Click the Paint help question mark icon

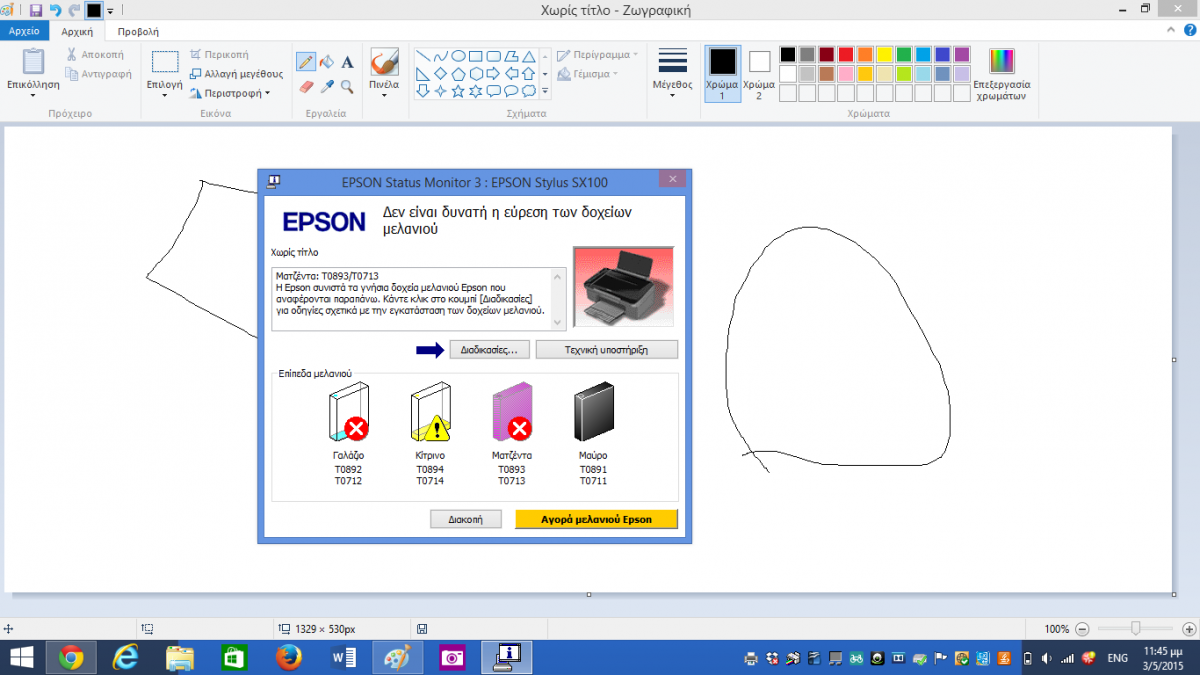(x=1189, y=32)
